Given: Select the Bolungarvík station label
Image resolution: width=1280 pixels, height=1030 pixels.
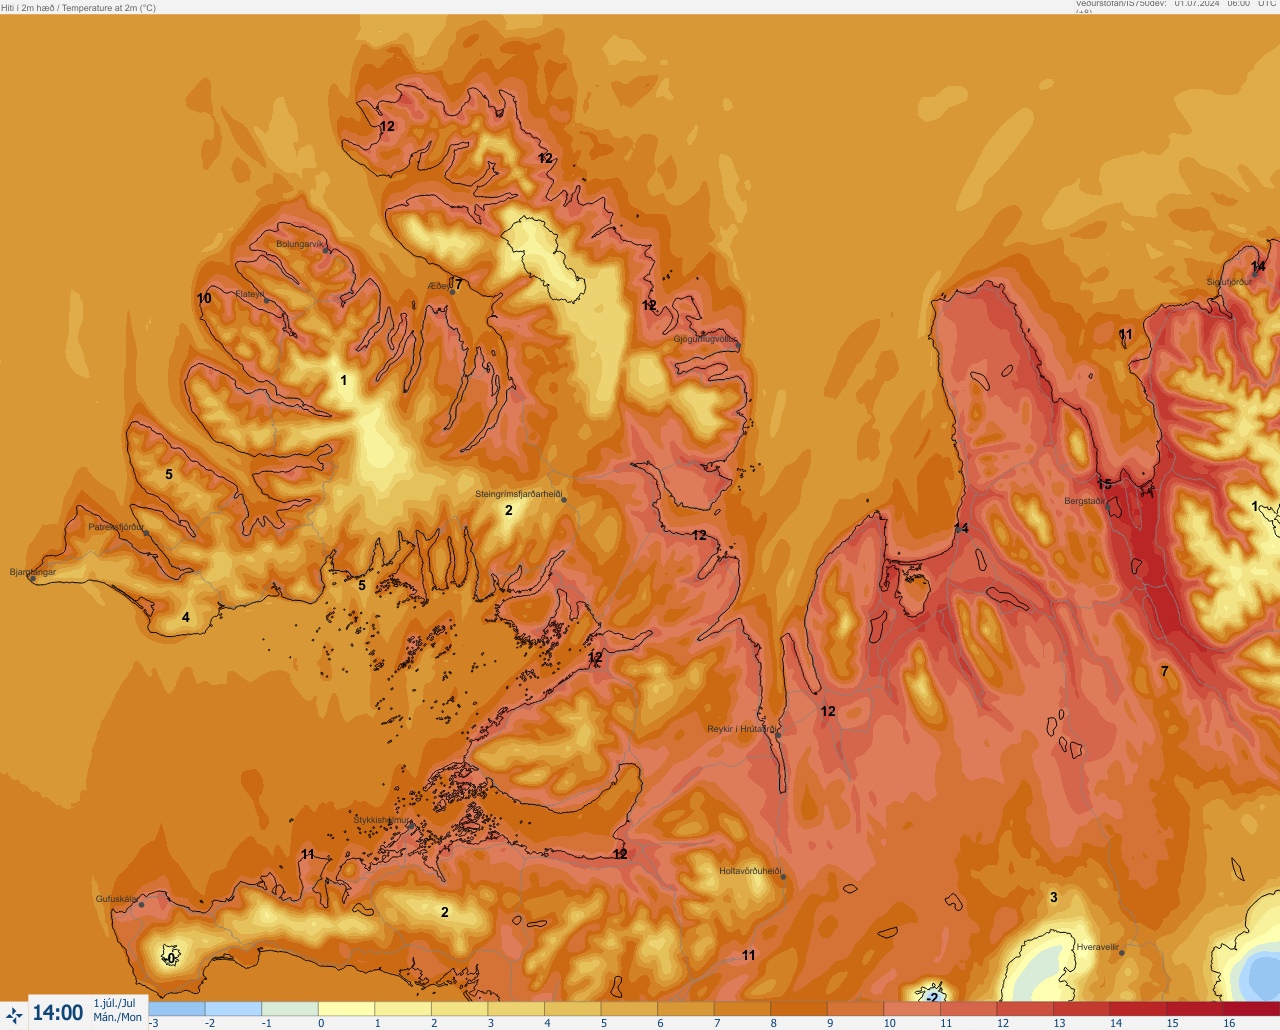Looking at the screenshot, I should [301, 244].
